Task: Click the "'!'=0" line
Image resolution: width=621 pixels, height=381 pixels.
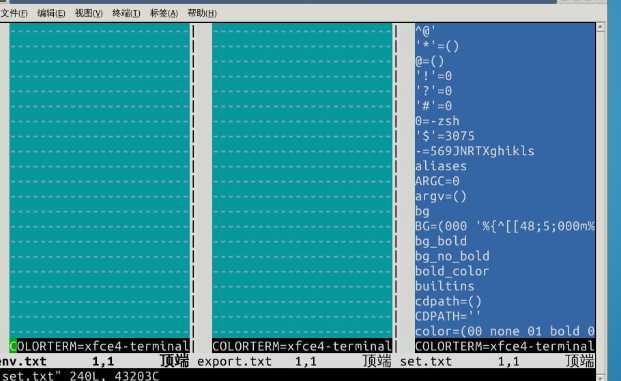Action: (434, 76)
